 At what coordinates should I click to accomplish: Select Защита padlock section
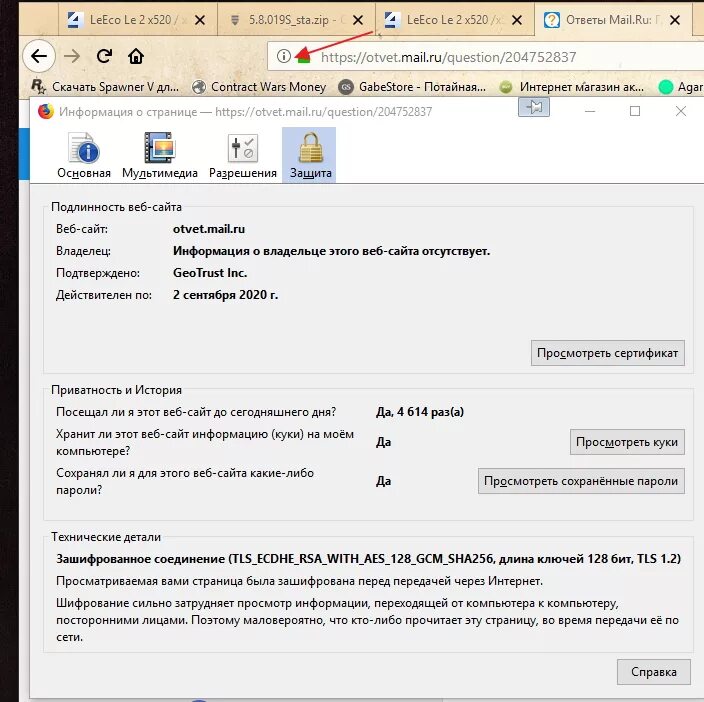click(x=309, y=155)
